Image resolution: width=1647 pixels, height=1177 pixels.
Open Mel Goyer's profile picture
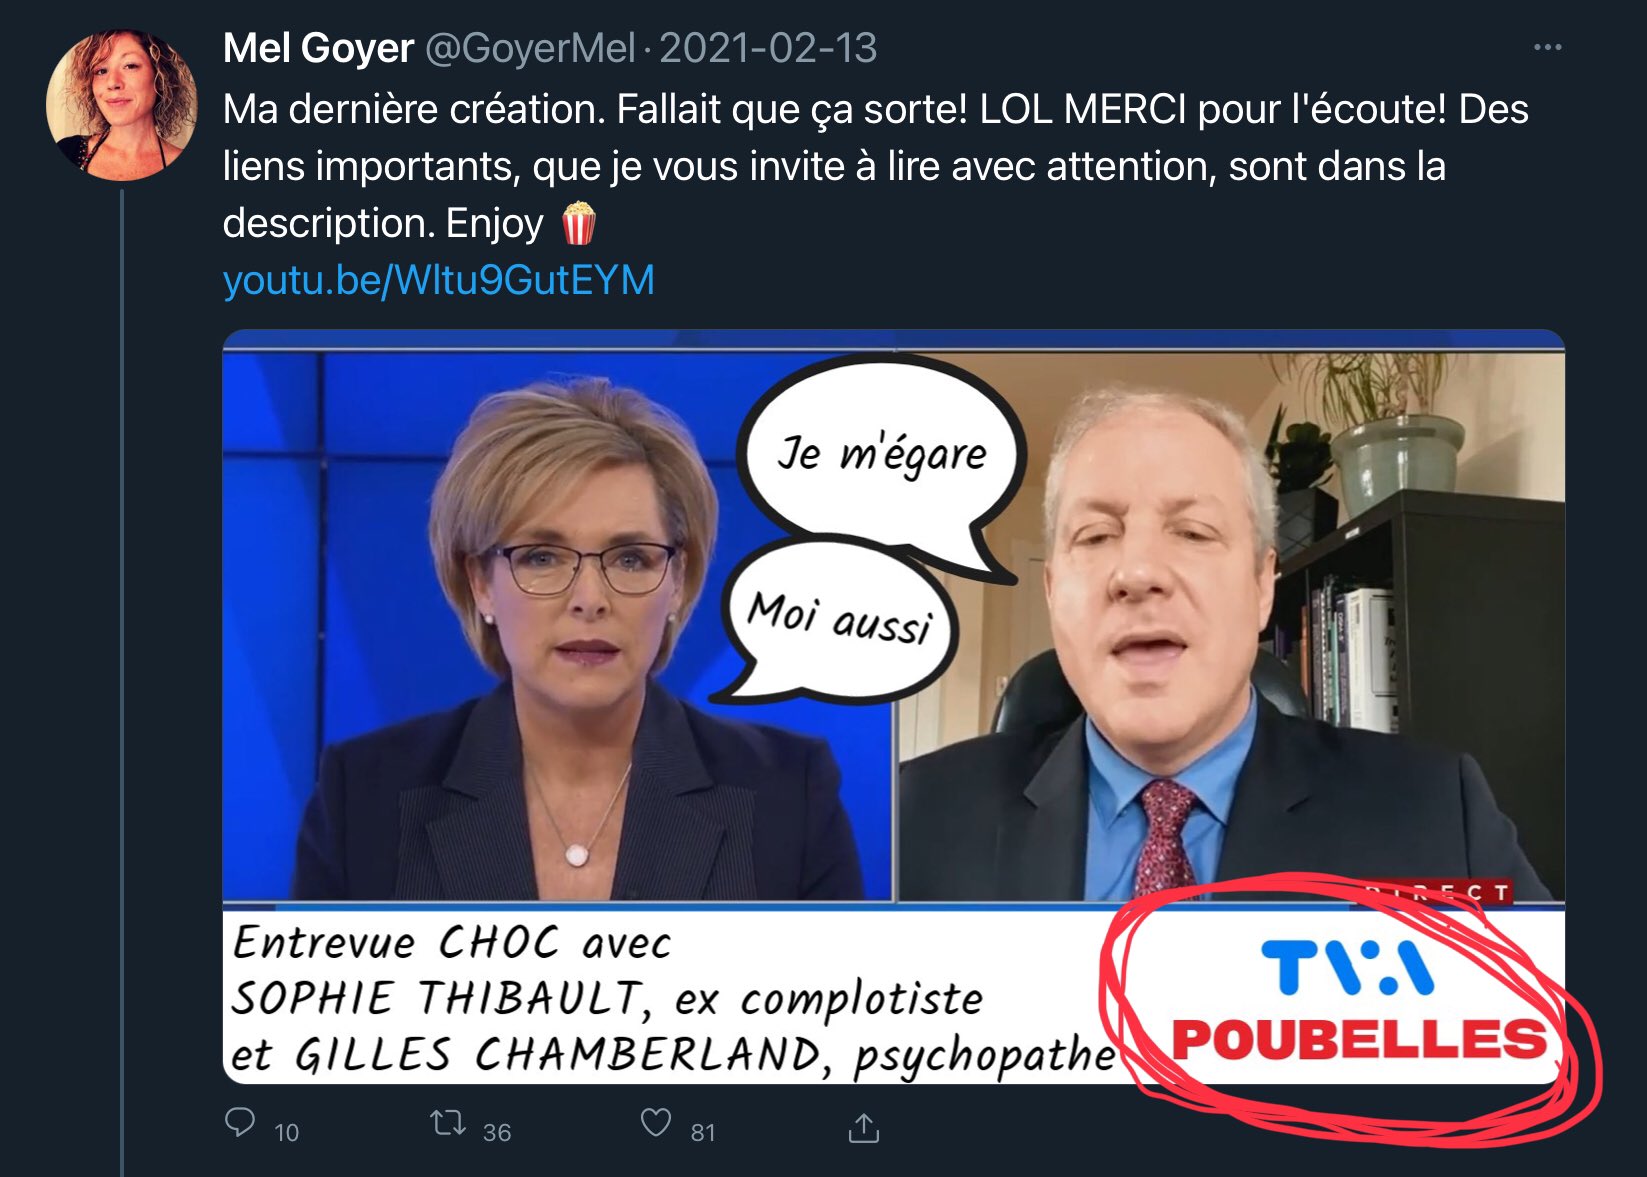(122, 106)
